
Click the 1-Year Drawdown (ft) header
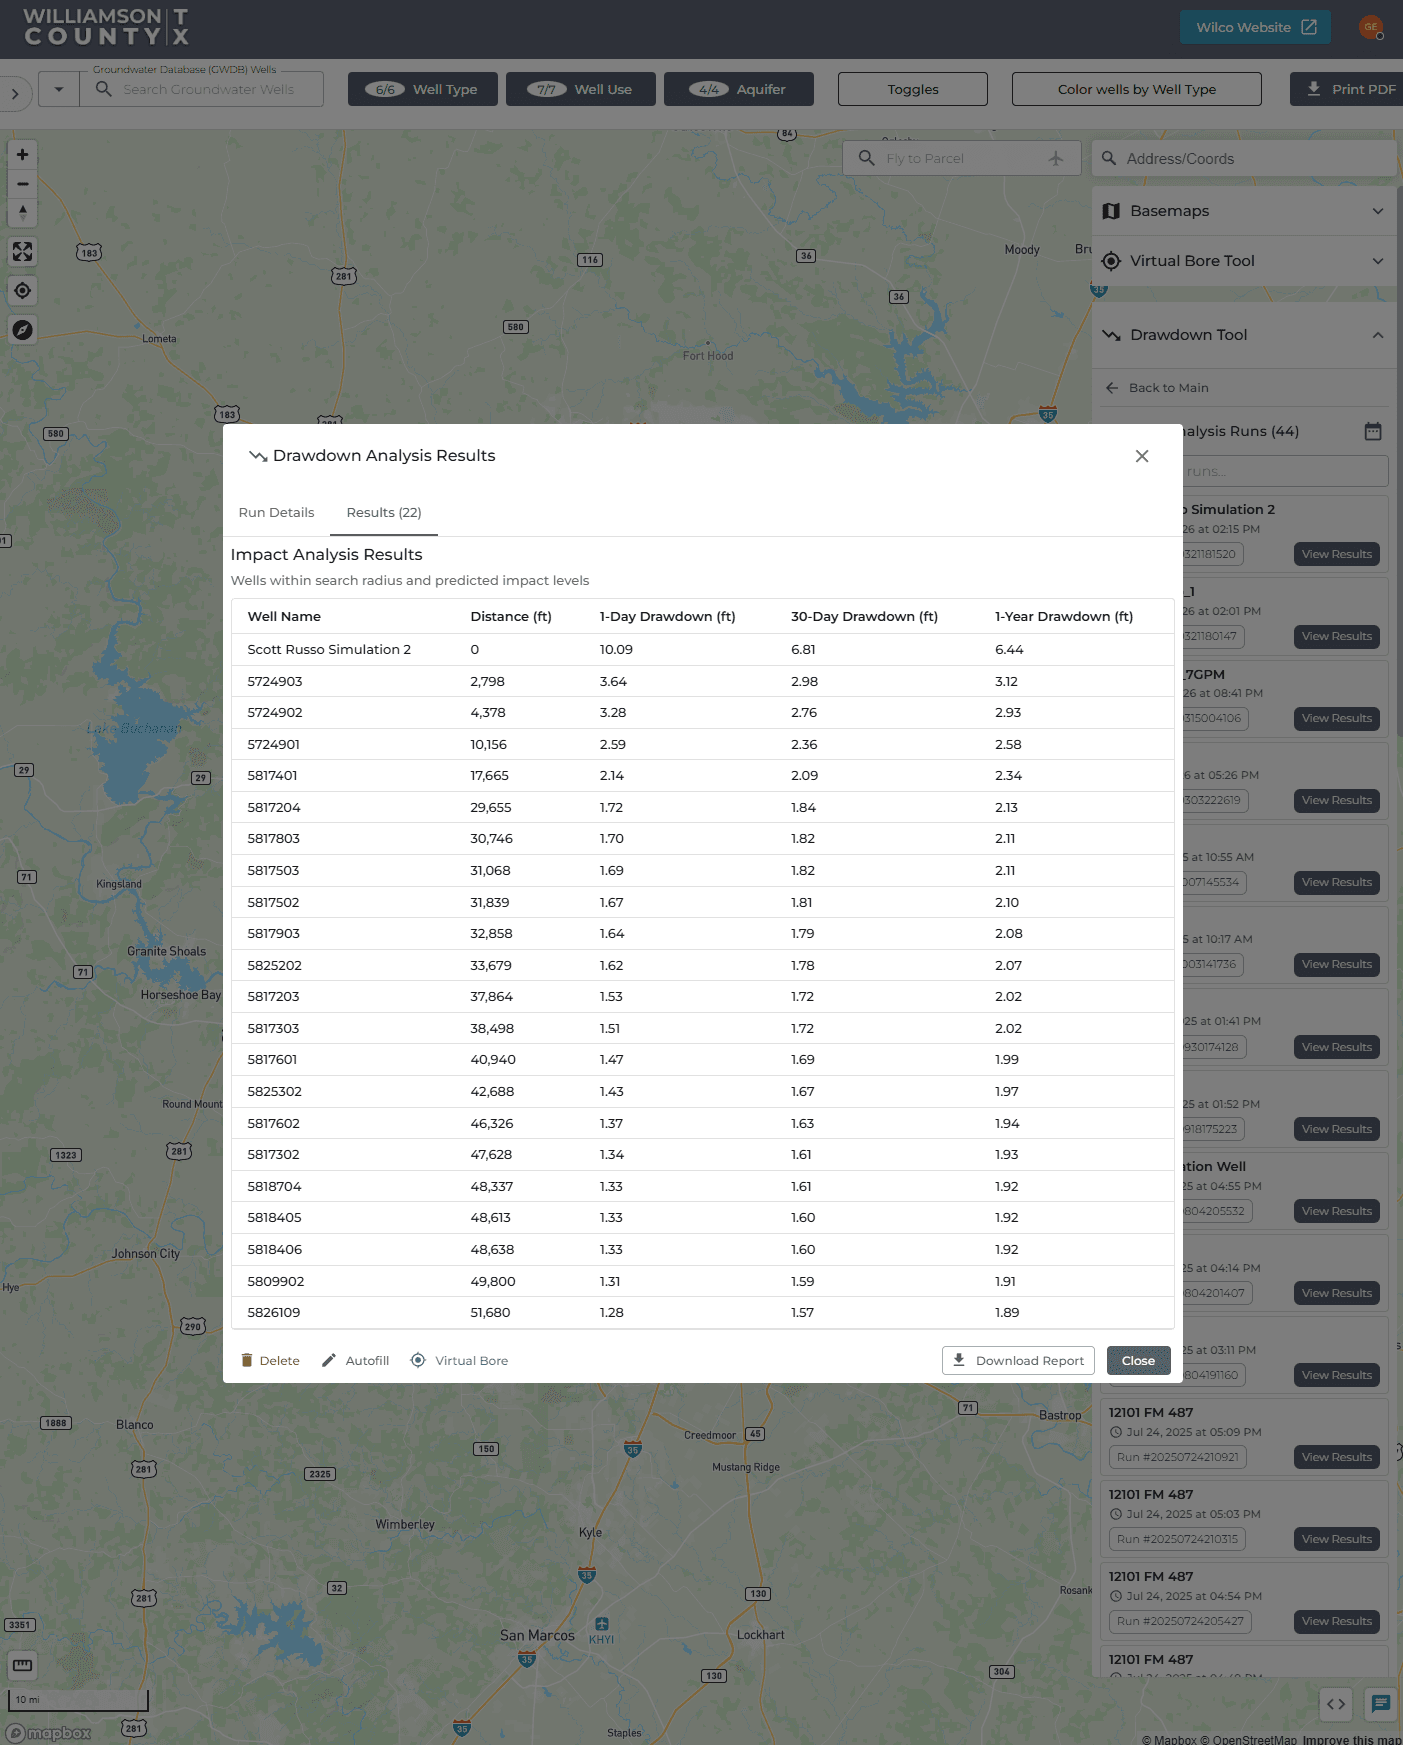point(1064,616)
